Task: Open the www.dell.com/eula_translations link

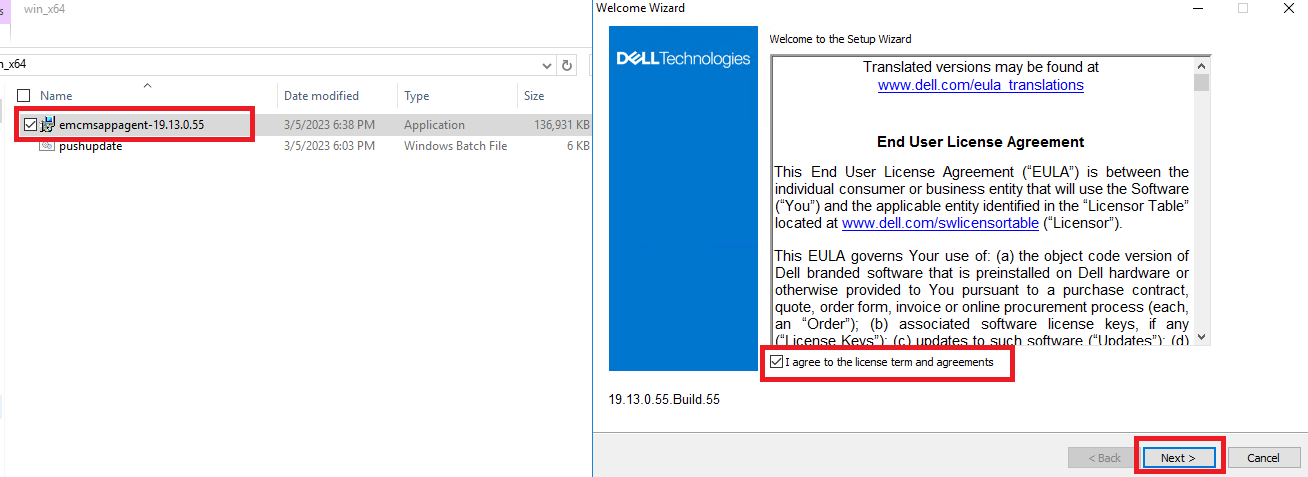Action: (x=980, y=85)
